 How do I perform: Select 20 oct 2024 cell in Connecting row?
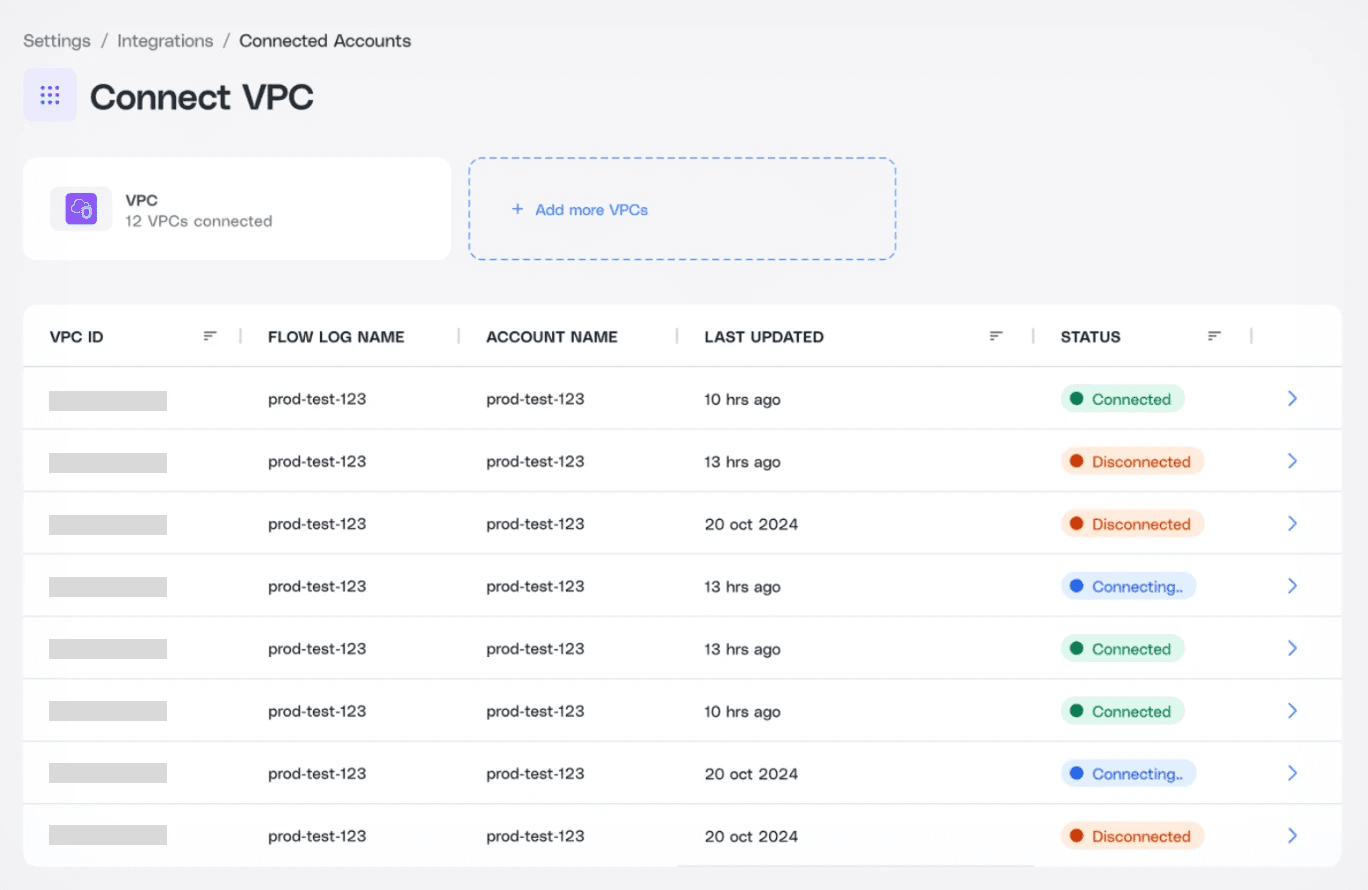coord(751,774)
